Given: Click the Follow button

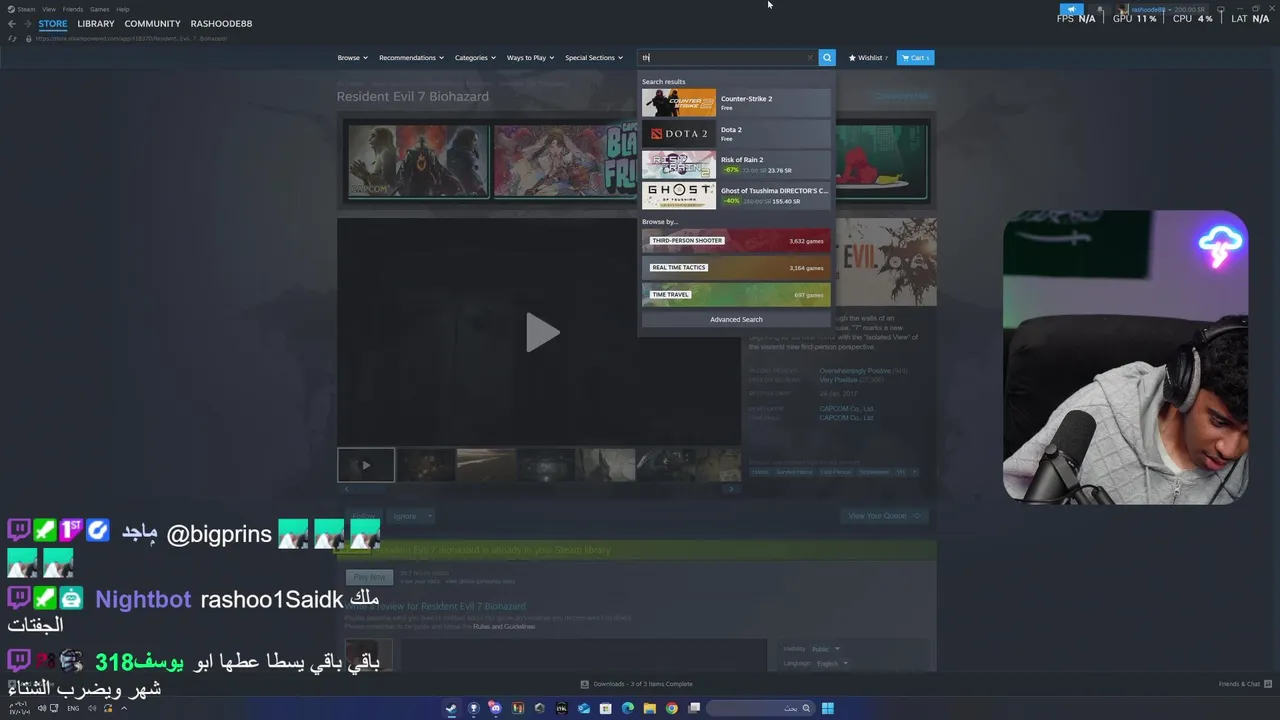Looking at the screenshot, I should [x=363, y=516].
